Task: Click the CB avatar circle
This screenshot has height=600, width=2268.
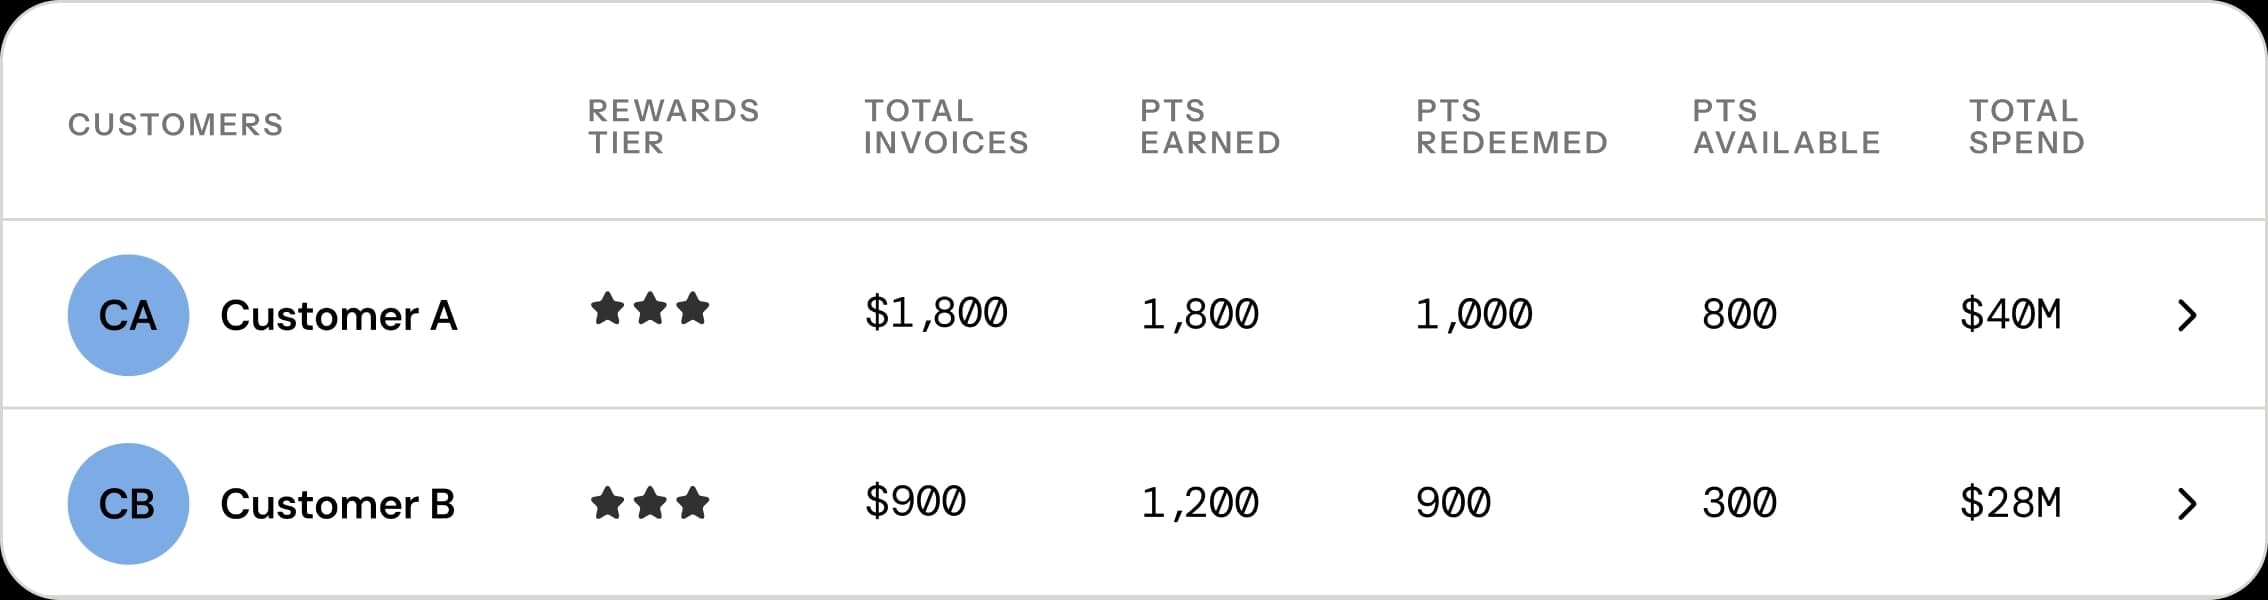Action: click(128, 503)
